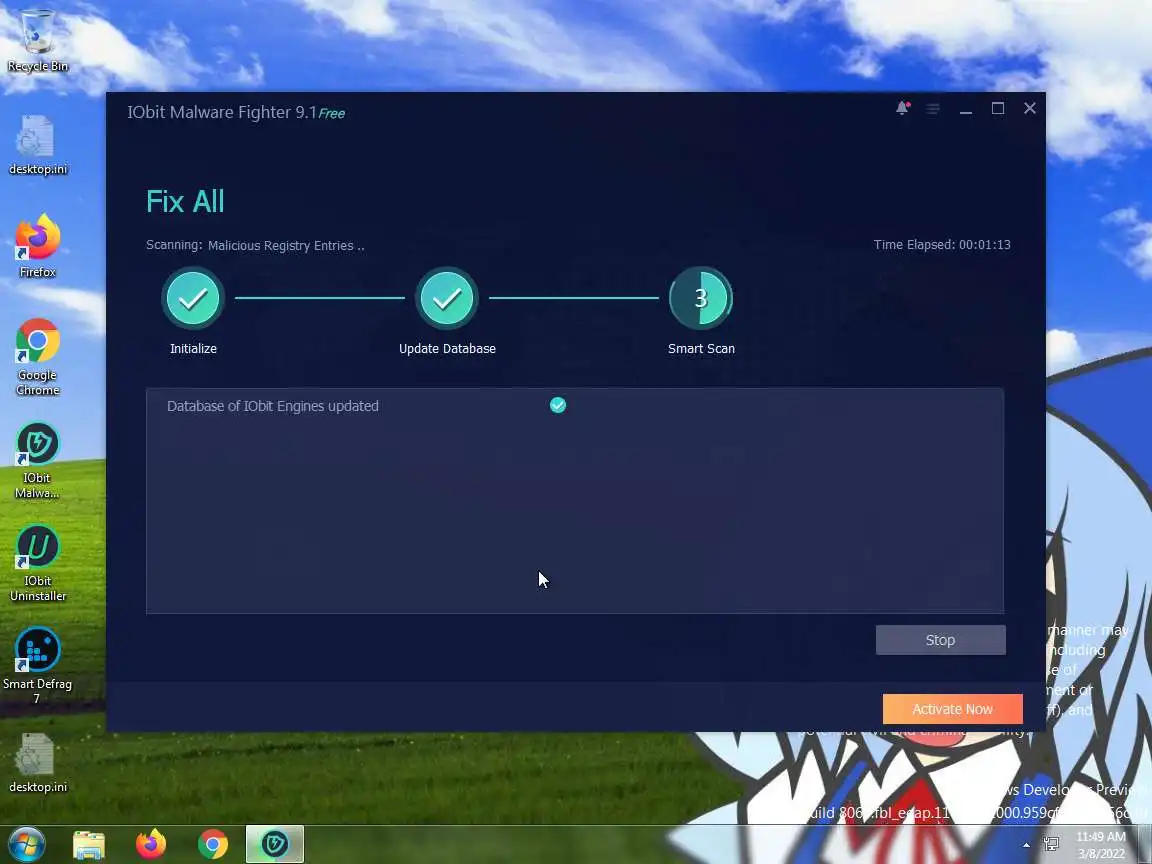Screen dimensions: 1152x864
Task: Launch Chrome from the taskbar
Action: [x=212, y=844]
